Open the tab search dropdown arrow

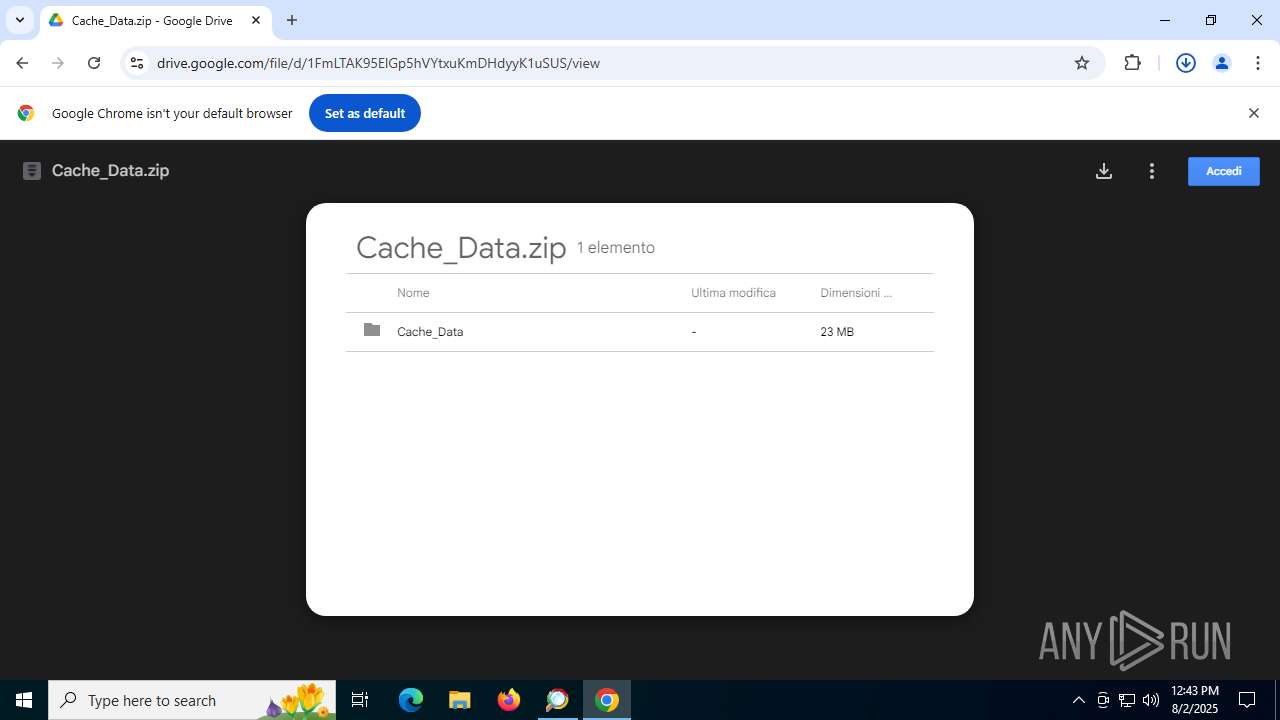click(19, 20)
